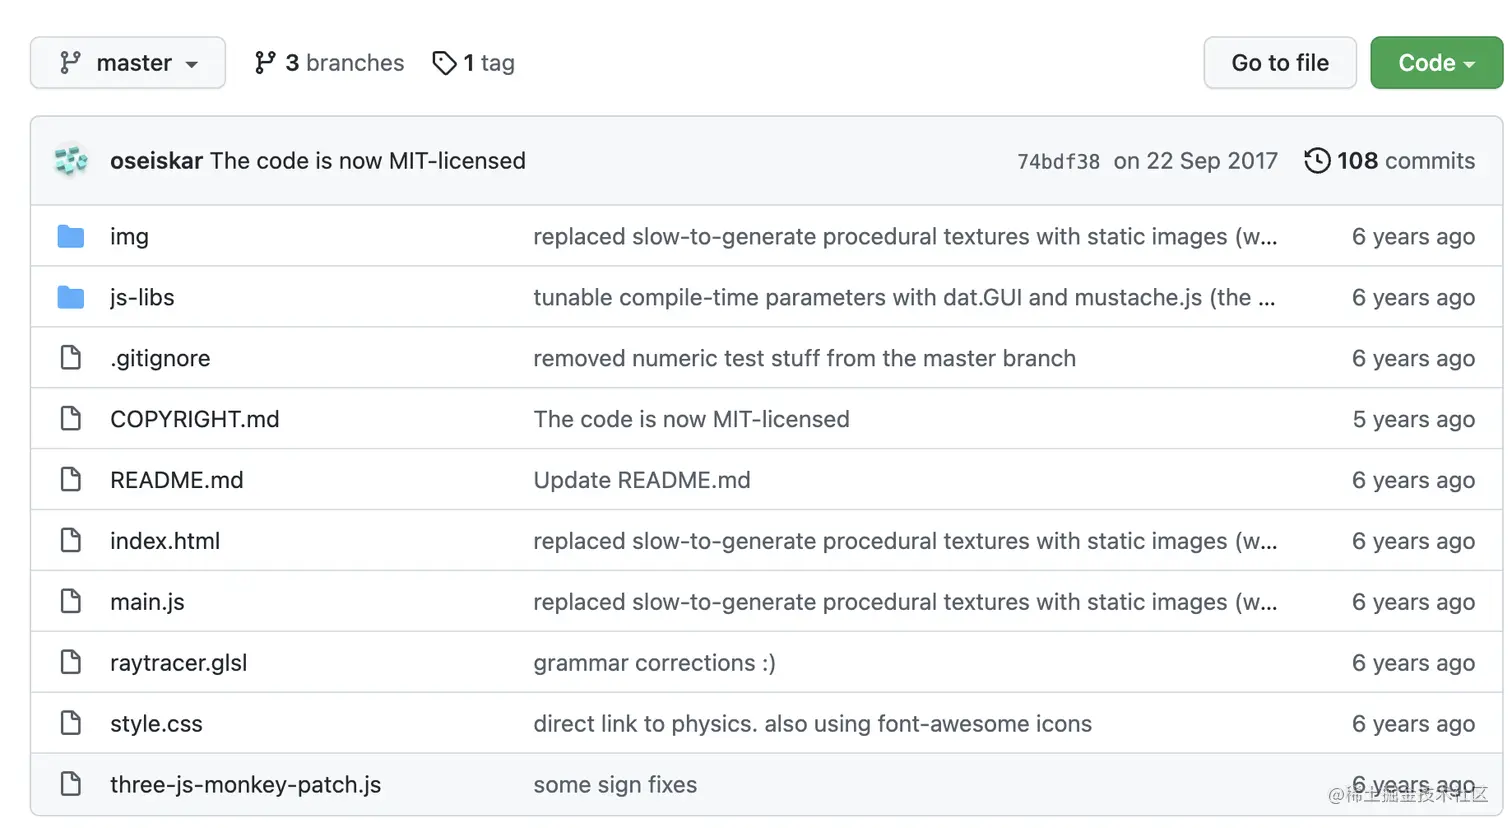Click the branch icon beside 3 branches
The height and width of the screenshot is (828, 1512).
click(265, 63)
